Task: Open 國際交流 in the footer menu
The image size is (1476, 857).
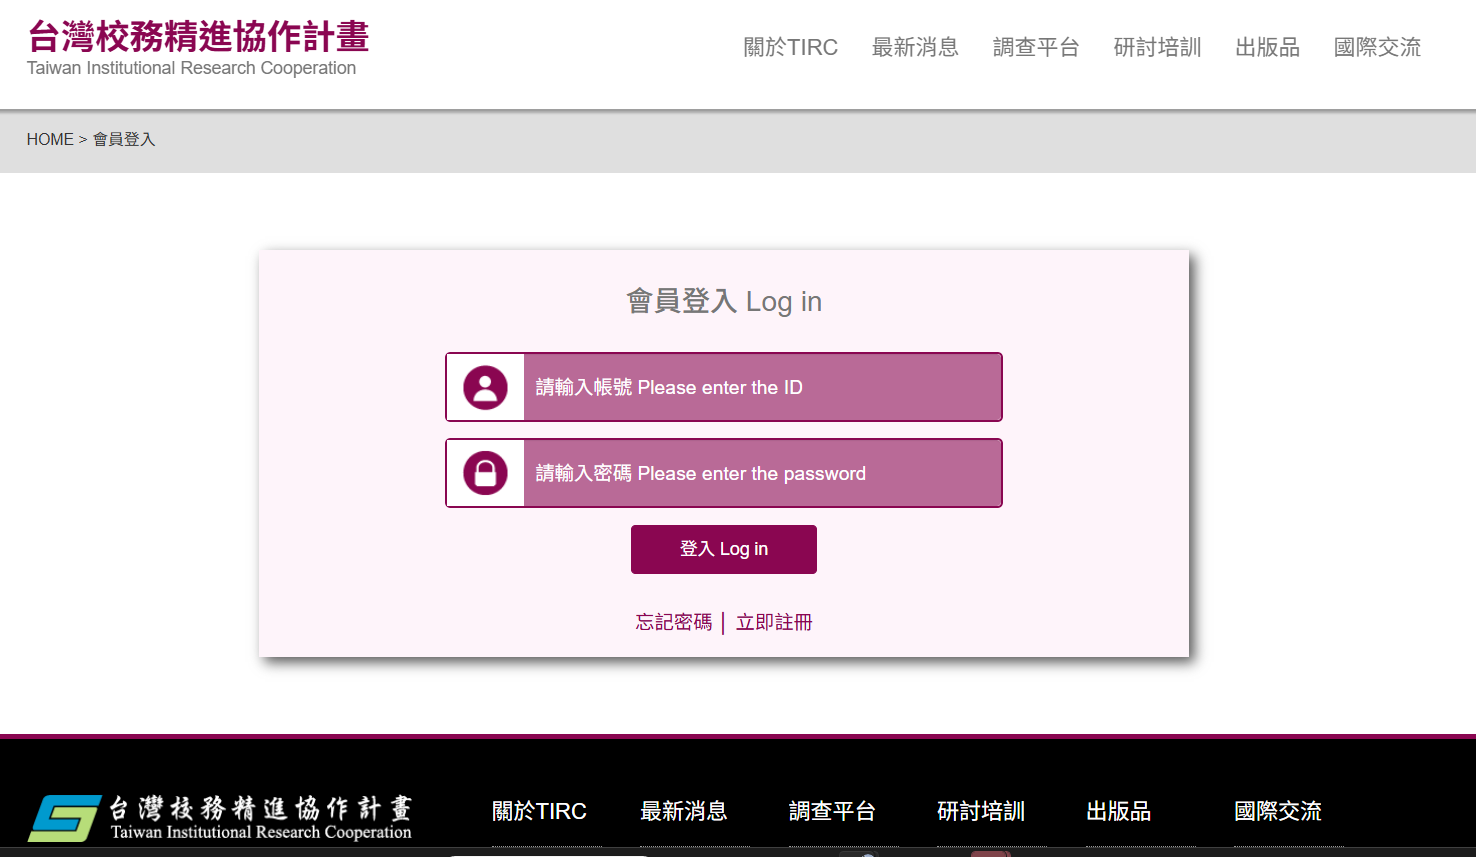Action: pos(1278,811)
